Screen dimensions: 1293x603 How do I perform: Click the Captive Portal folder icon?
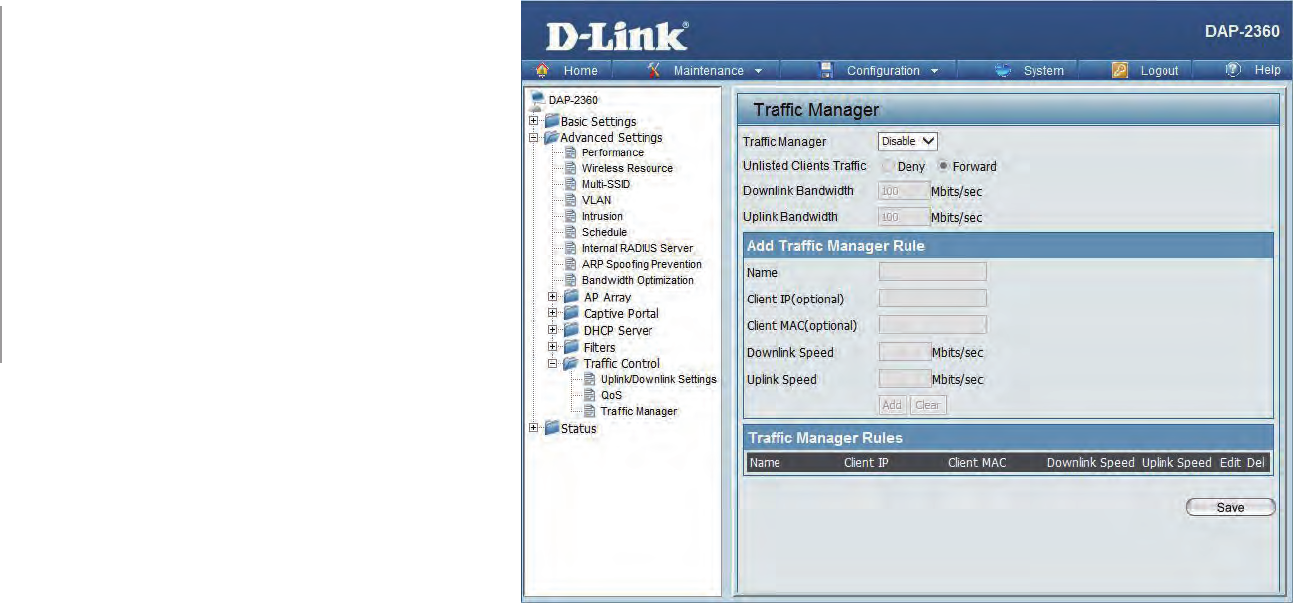pyautogui.click(x=571, y=313)
